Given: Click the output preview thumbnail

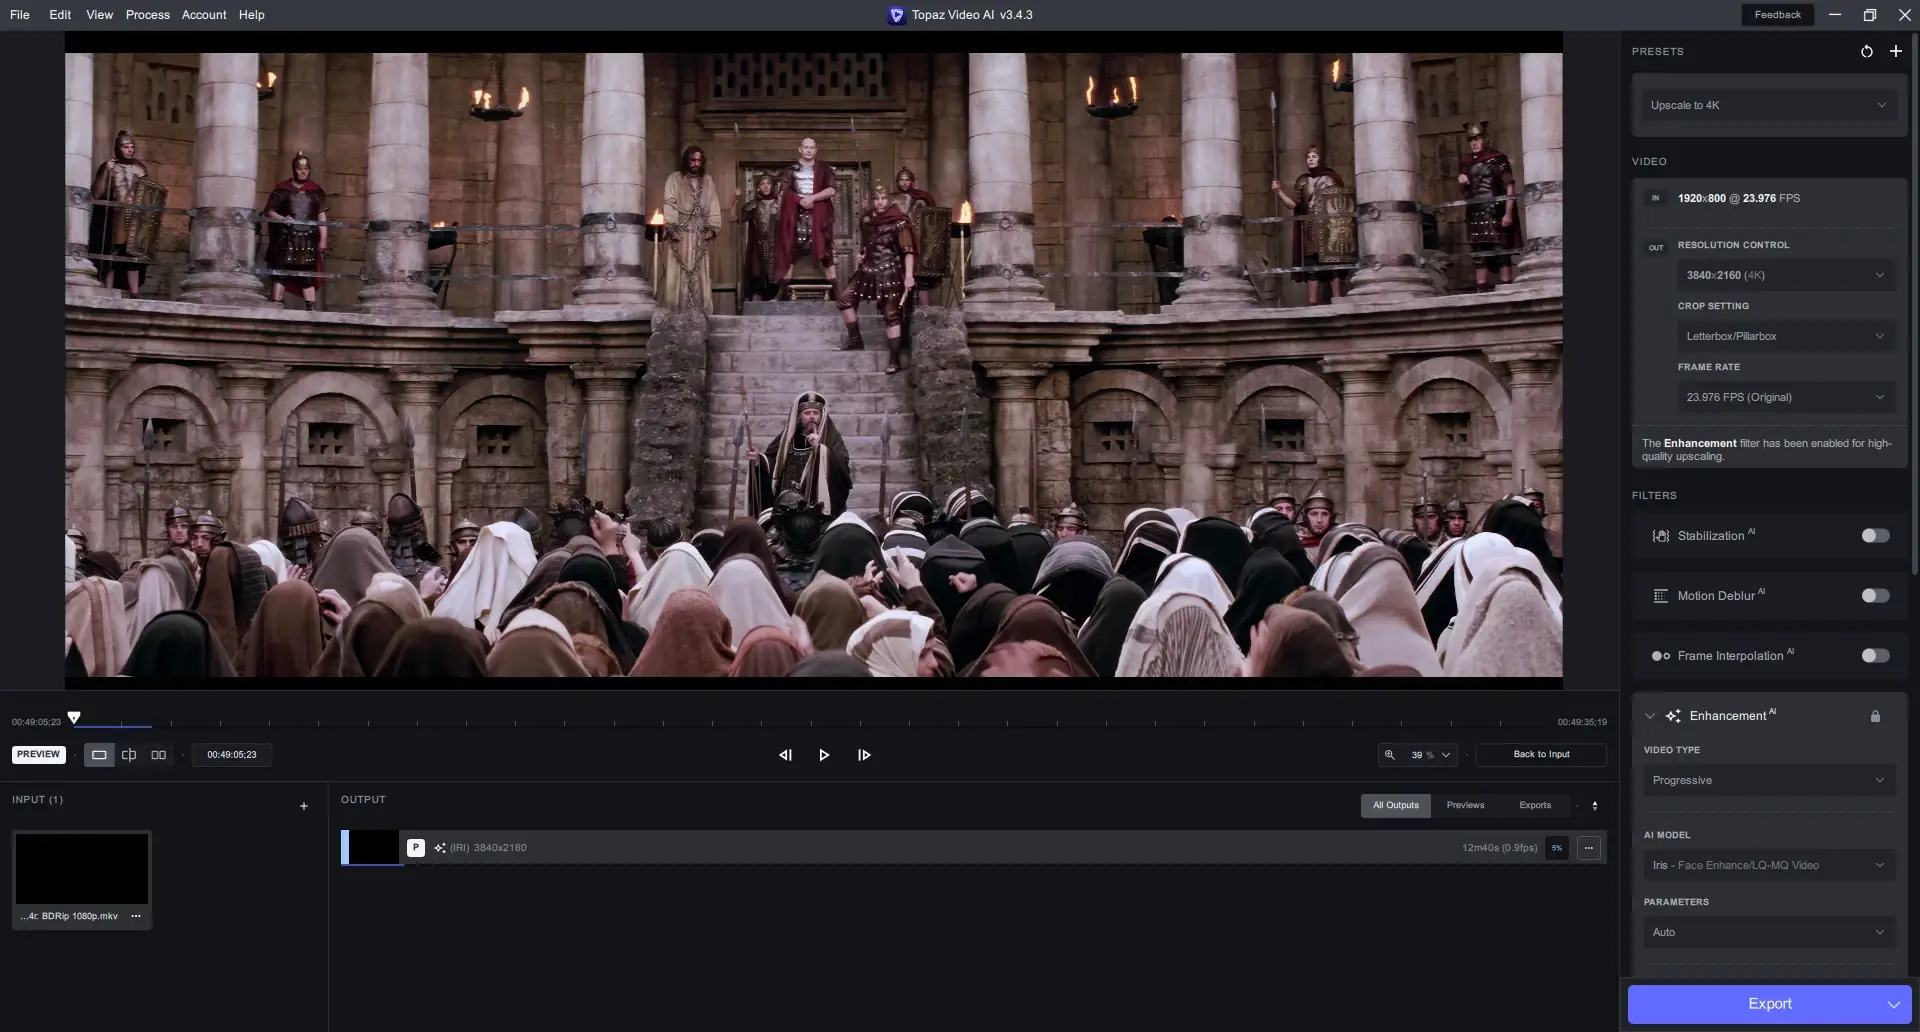Looking at the screenshot, I should click(373, 847).
